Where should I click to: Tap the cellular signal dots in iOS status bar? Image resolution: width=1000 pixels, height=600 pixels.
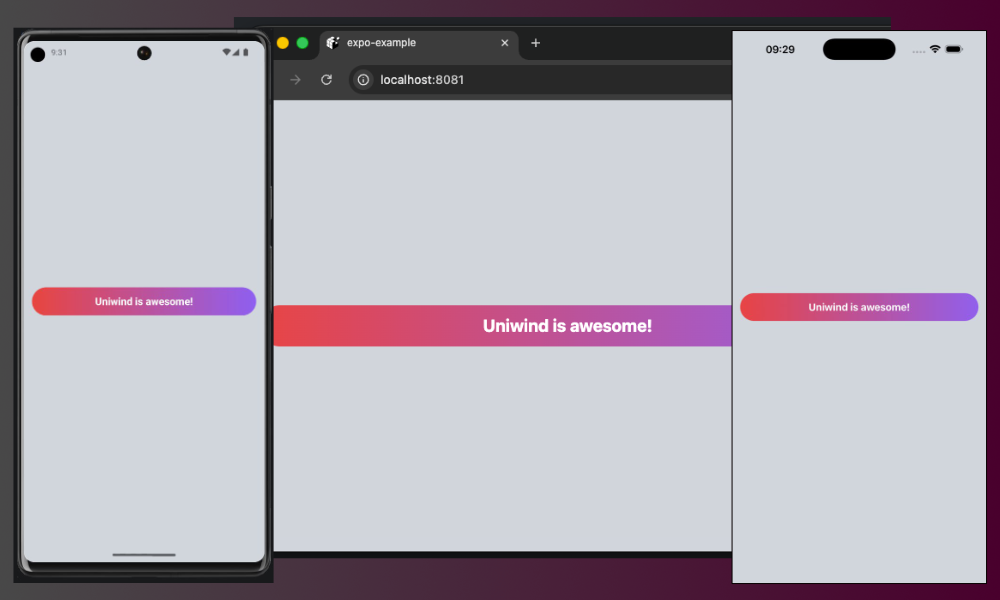click(x=917, y=50)
